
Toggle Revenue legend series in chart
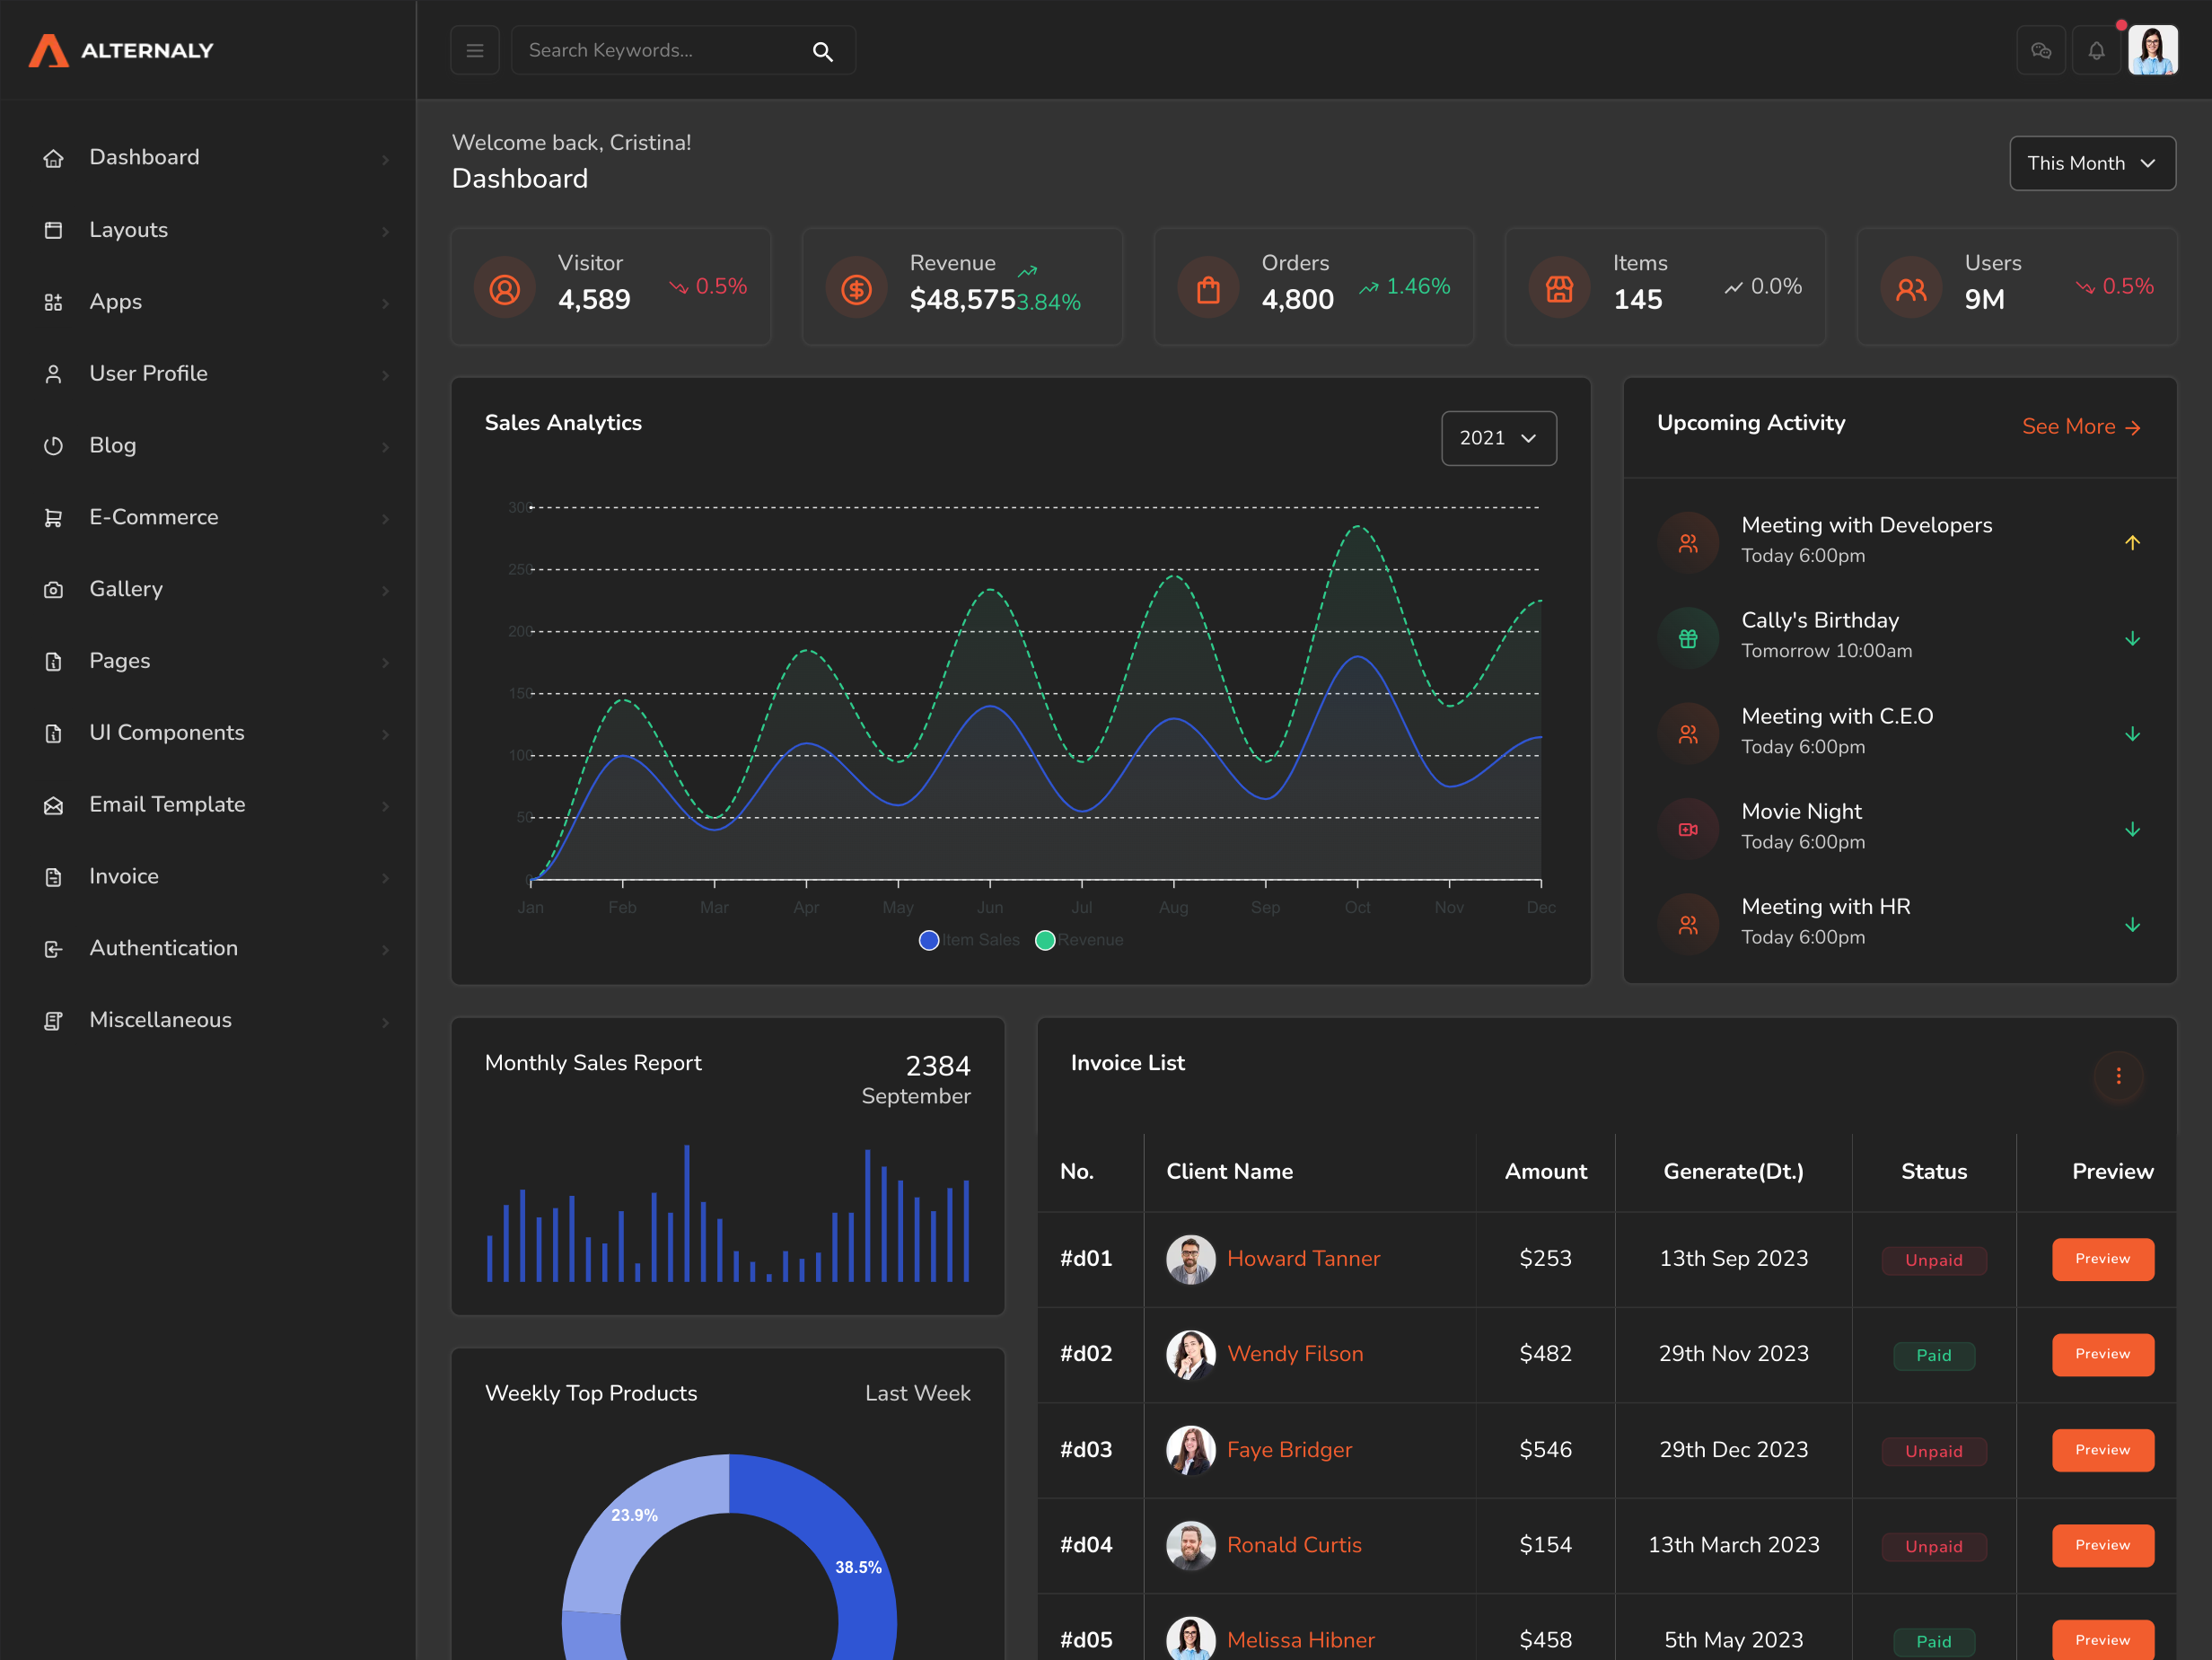point(1080,940)
